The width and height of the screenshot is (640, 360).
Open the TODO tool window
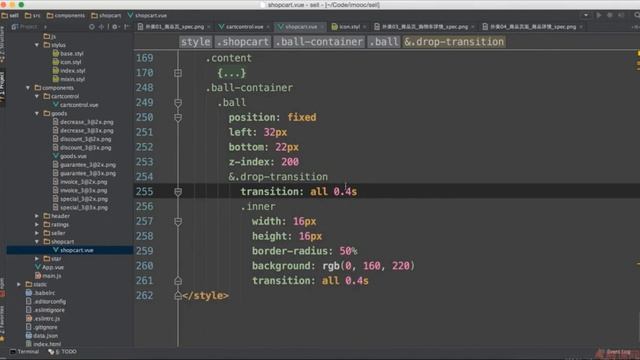(x=62, y=351)
